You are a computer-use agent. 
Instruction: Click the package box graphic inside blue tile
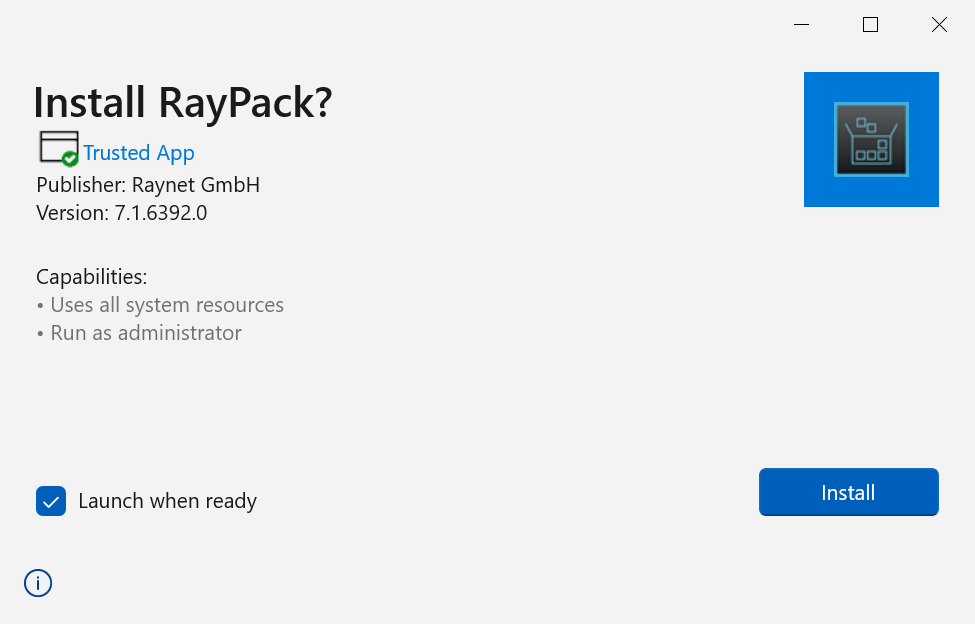click(871, 139)
